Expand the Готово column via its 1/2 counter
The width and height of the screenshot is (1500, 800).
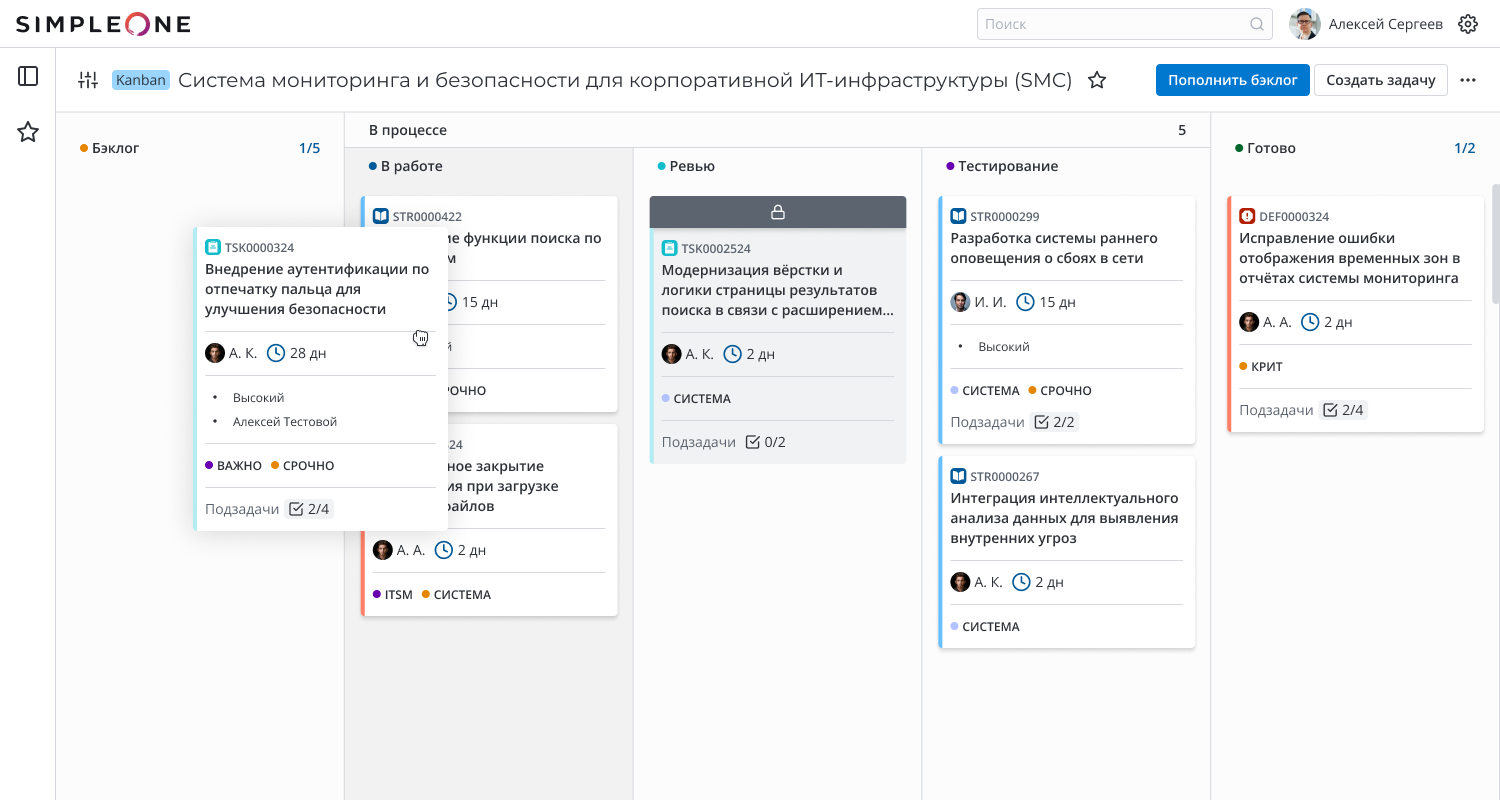coord(1464,147)
